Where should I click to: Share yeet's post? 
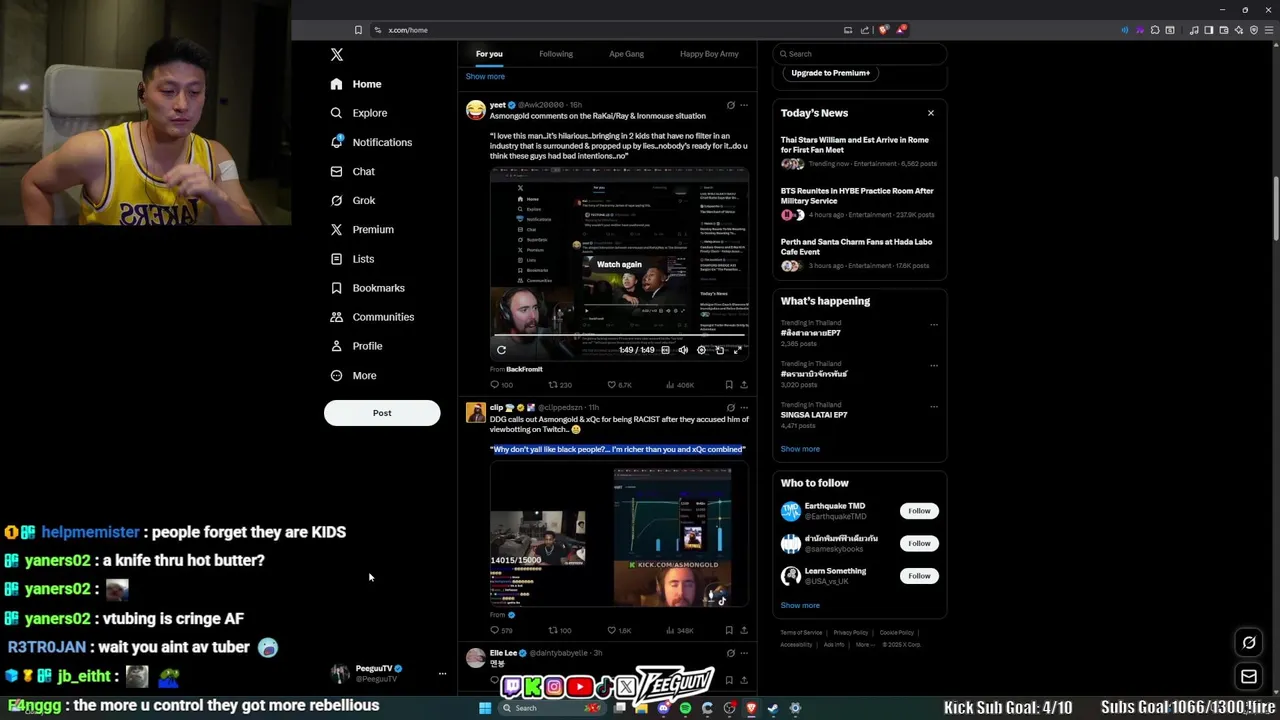click(744, 385)
